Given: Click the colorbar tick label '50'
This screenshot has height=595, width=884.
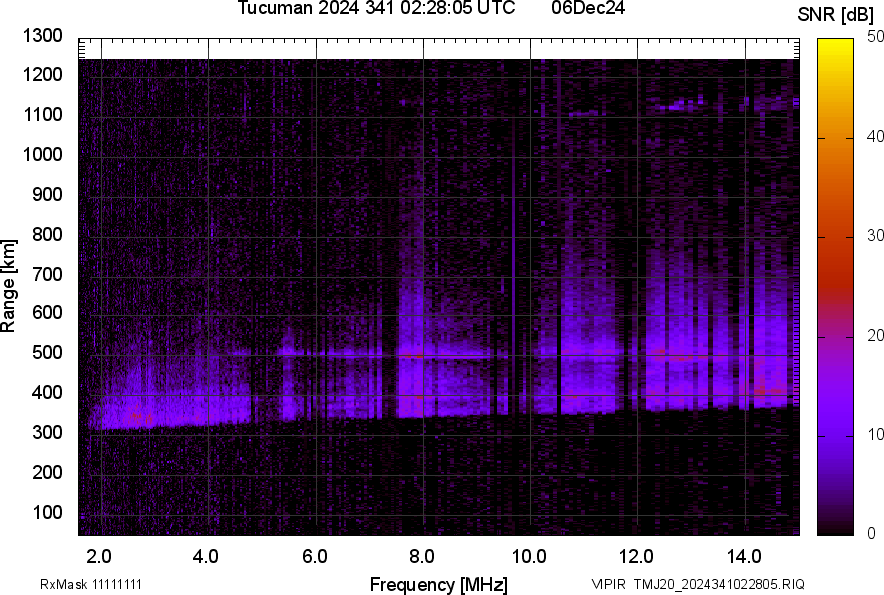Looking at the screenshot, I should (876, 37).
